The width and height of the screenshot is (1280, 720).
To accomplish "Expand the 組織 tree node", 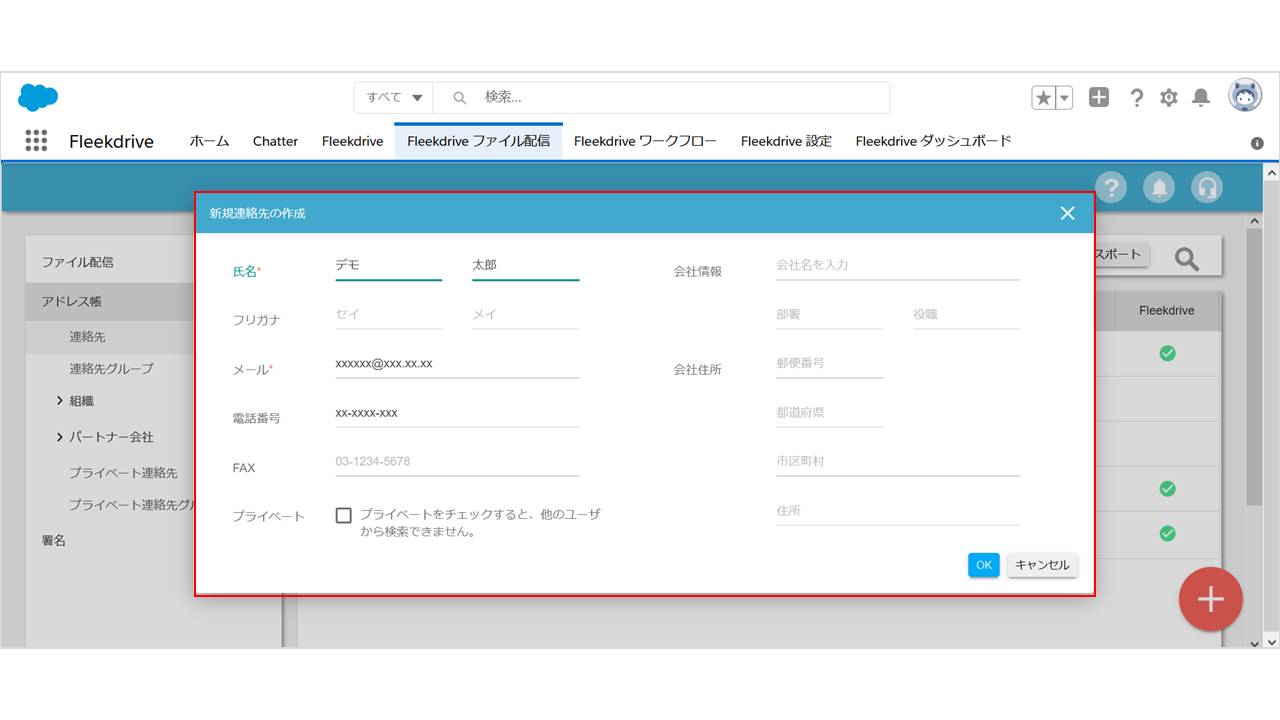I will tap(61, 401).
